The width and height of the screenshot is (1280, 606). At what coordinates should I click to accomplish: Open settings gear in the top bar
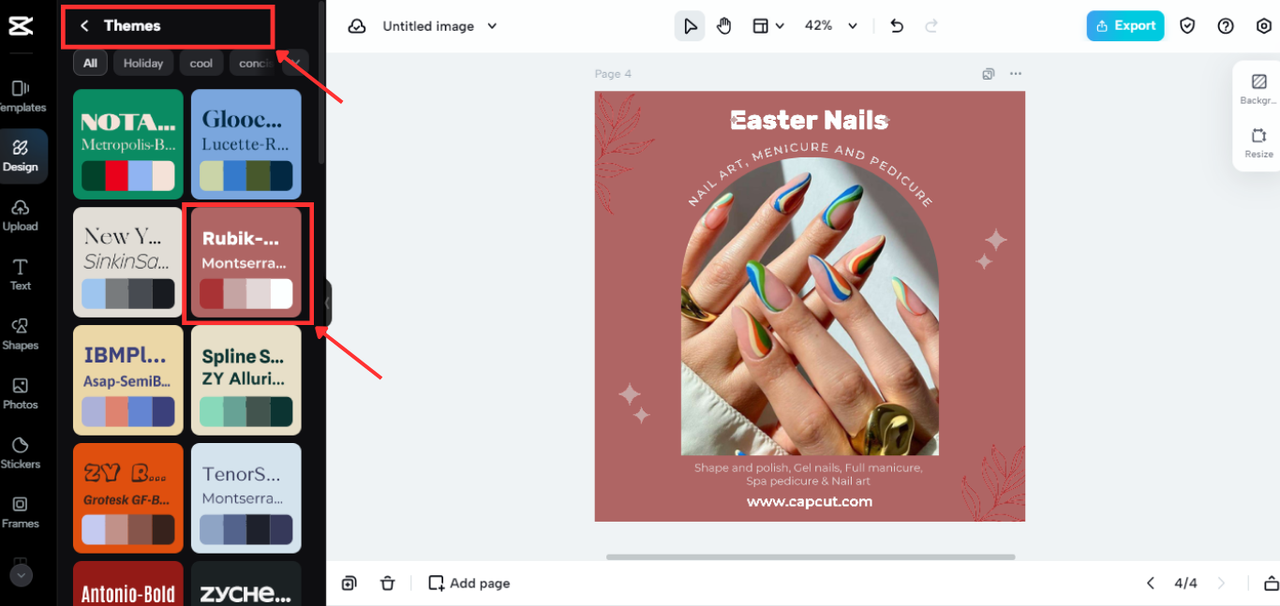pos(1263,26)
